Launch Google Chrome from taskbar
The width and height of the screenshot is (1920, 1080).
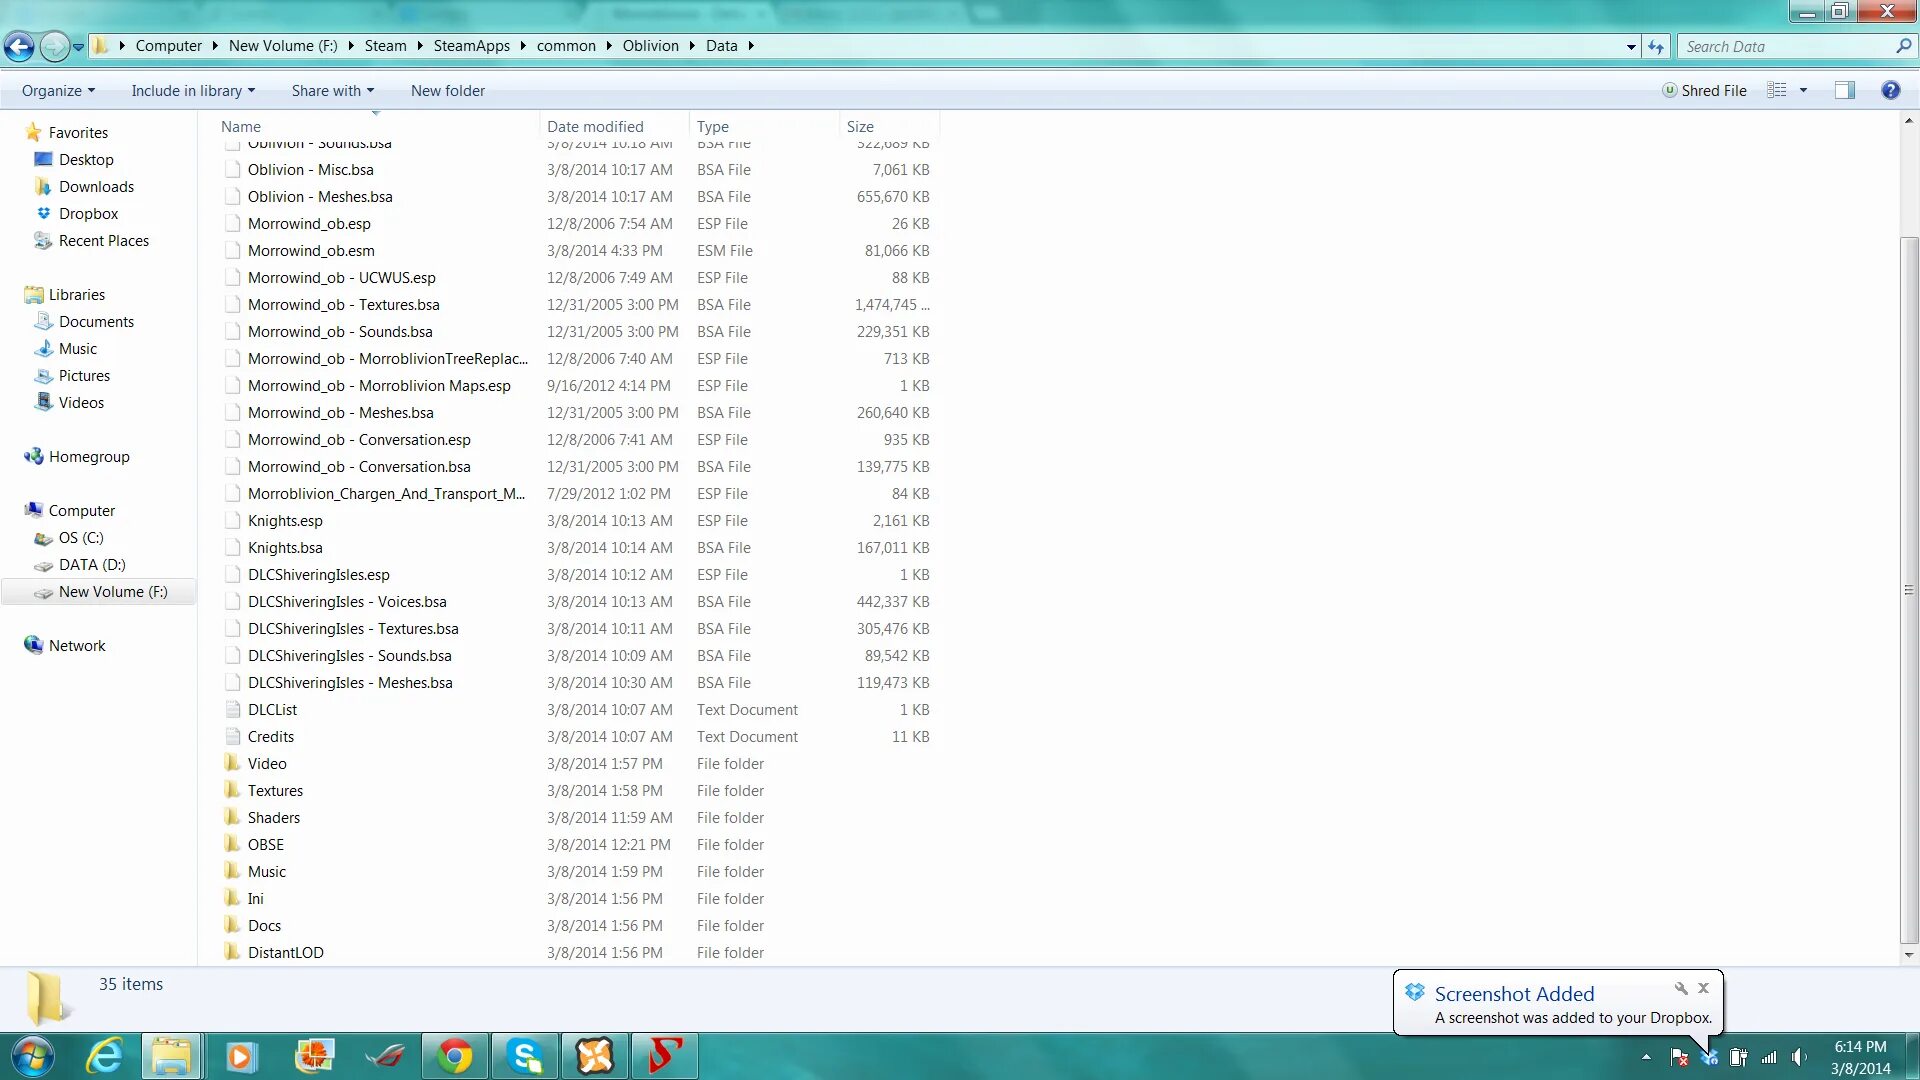point(455,1056)
